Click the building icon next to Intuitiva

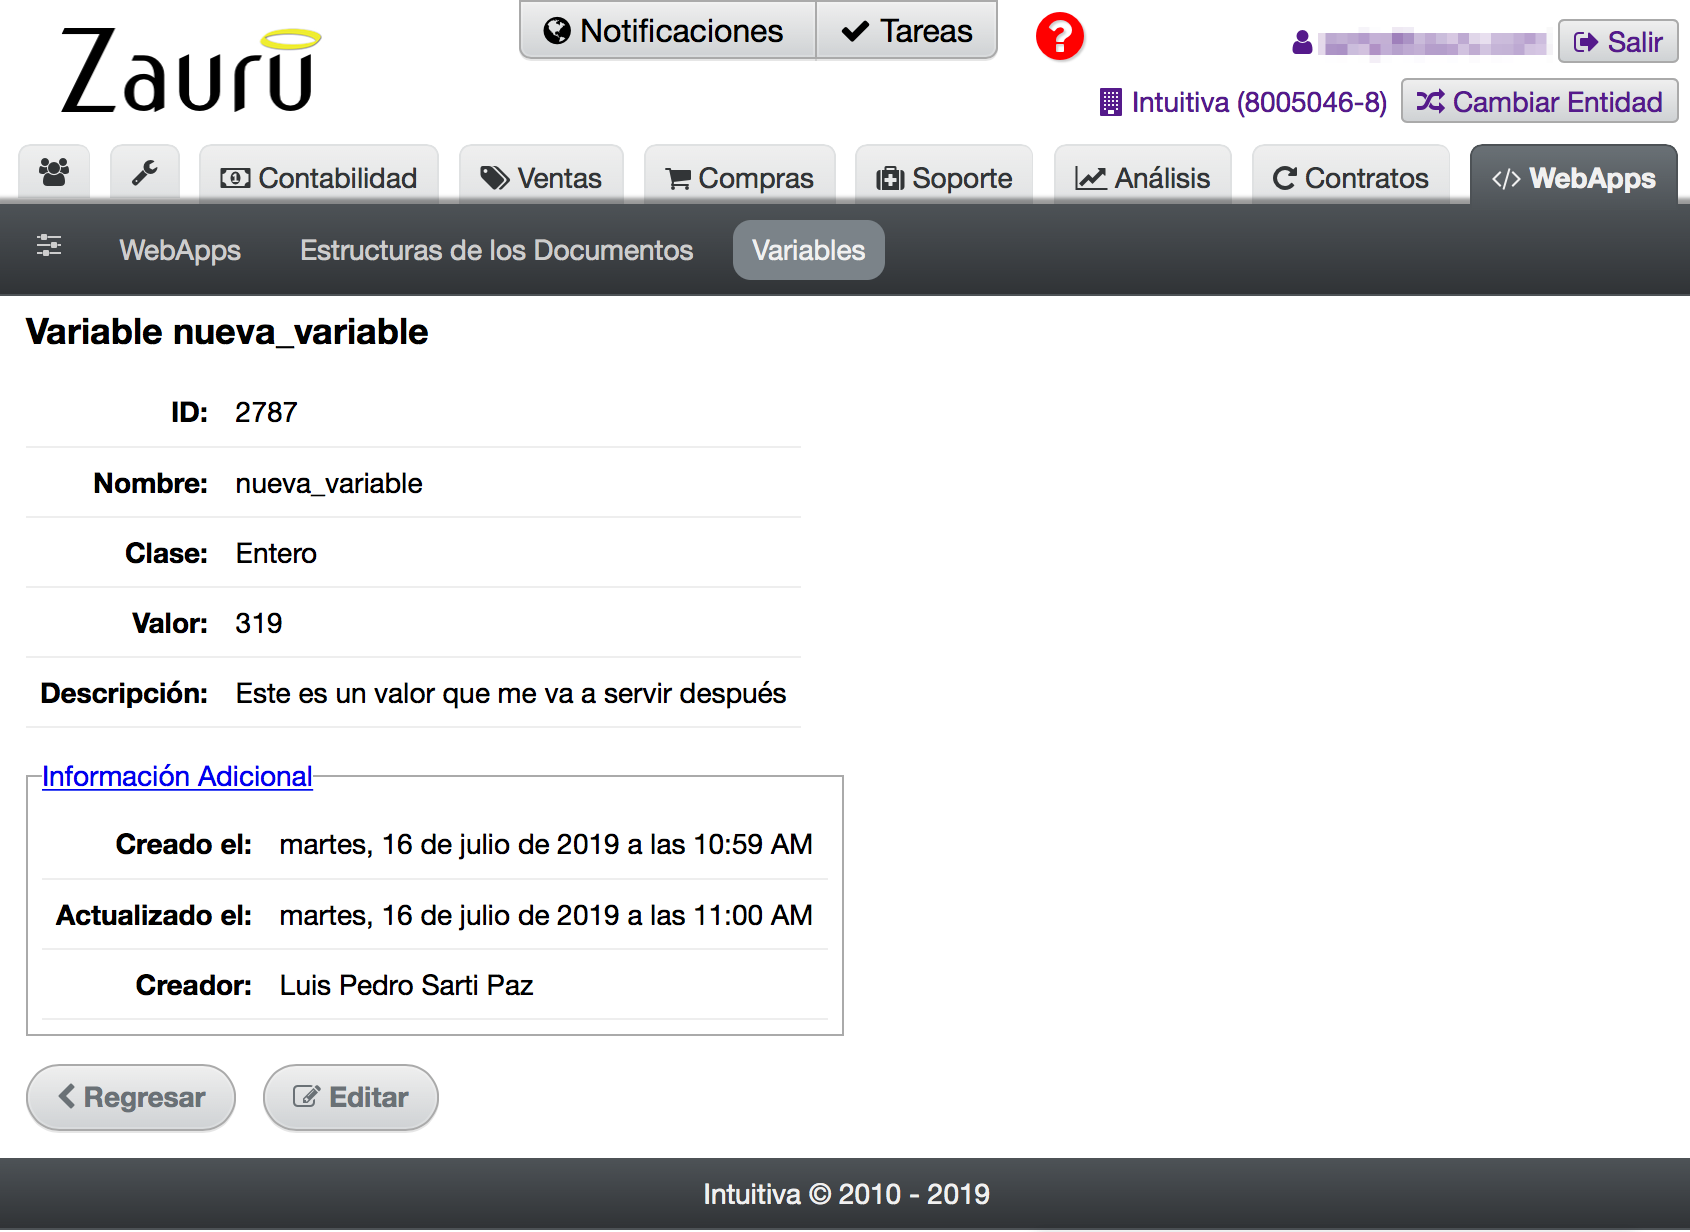click(x=1110, y=102)
